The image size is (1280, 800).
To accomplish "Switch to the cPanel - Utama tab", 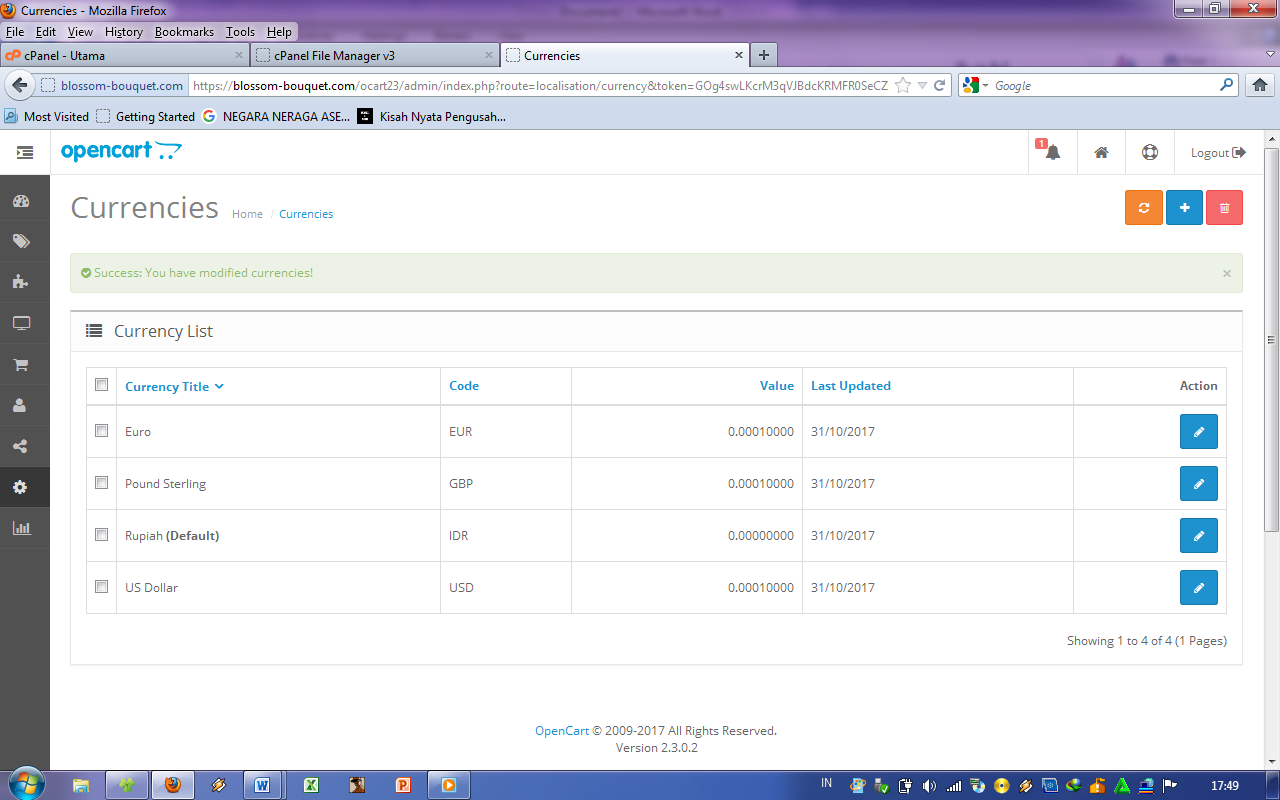I will click(124, 55).
